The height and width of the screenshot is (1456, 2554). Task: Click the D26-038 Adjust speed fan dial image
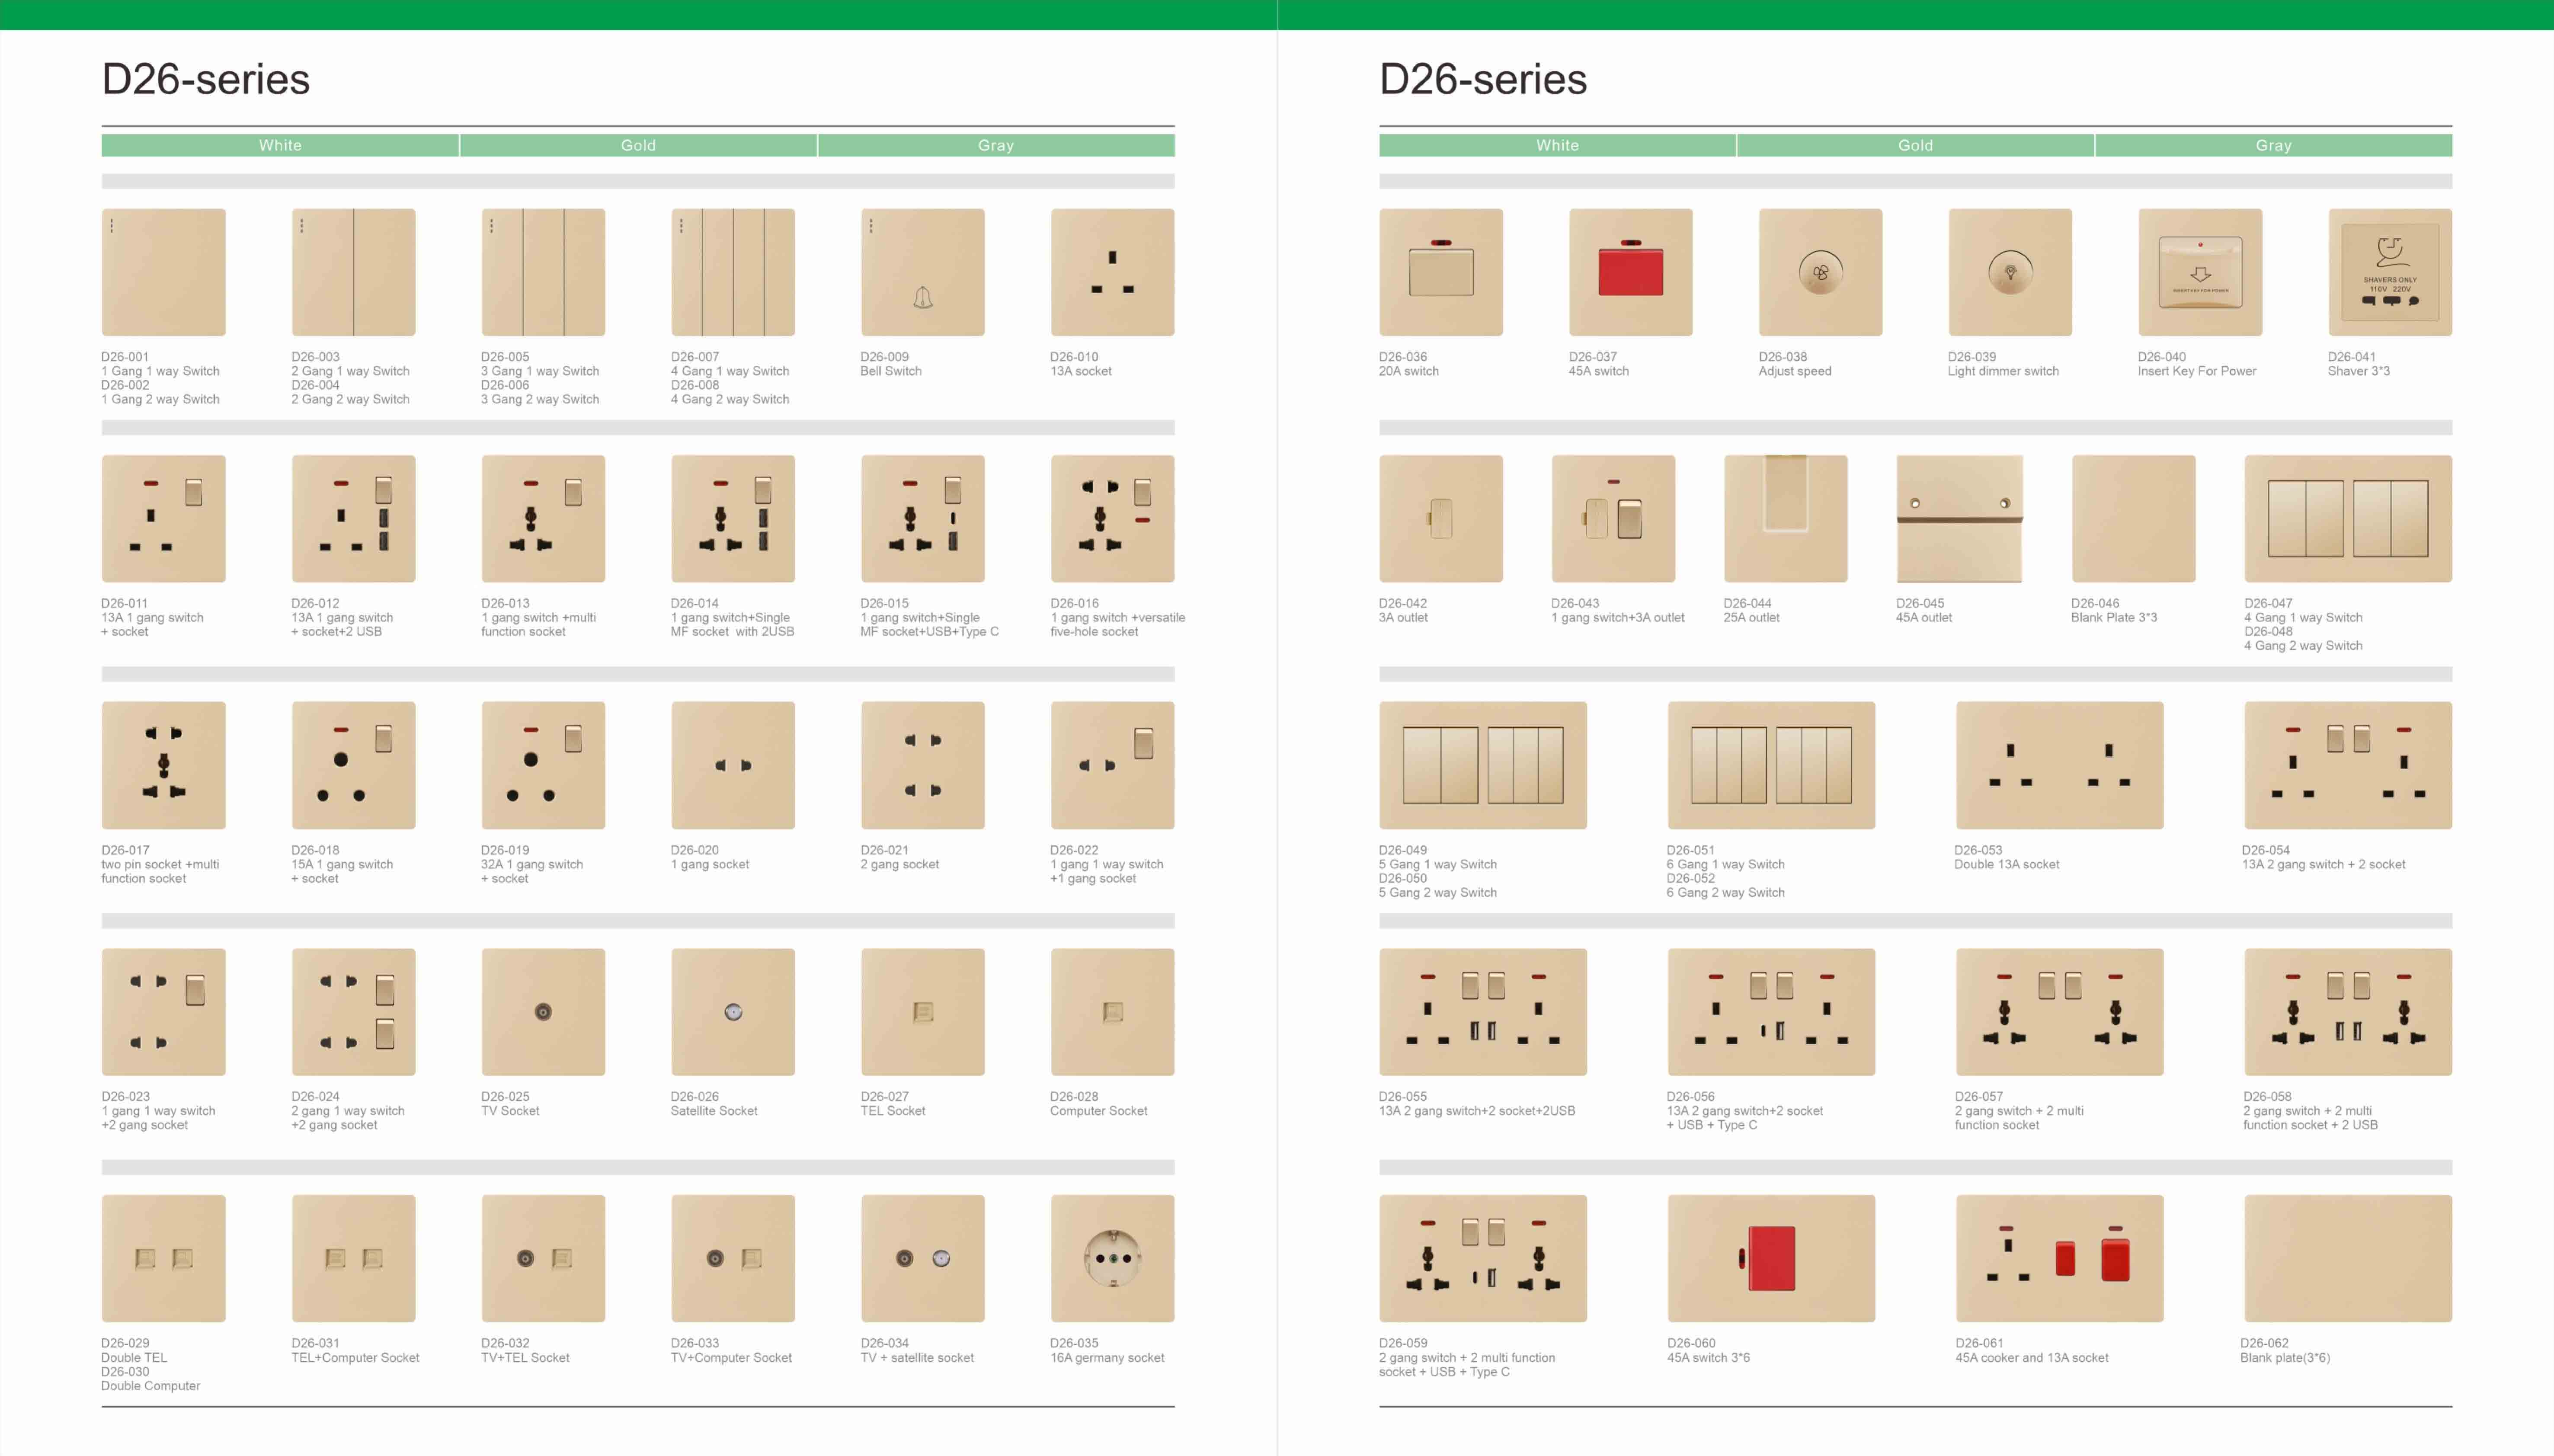pyautogui.click(x=1821, y=272)
